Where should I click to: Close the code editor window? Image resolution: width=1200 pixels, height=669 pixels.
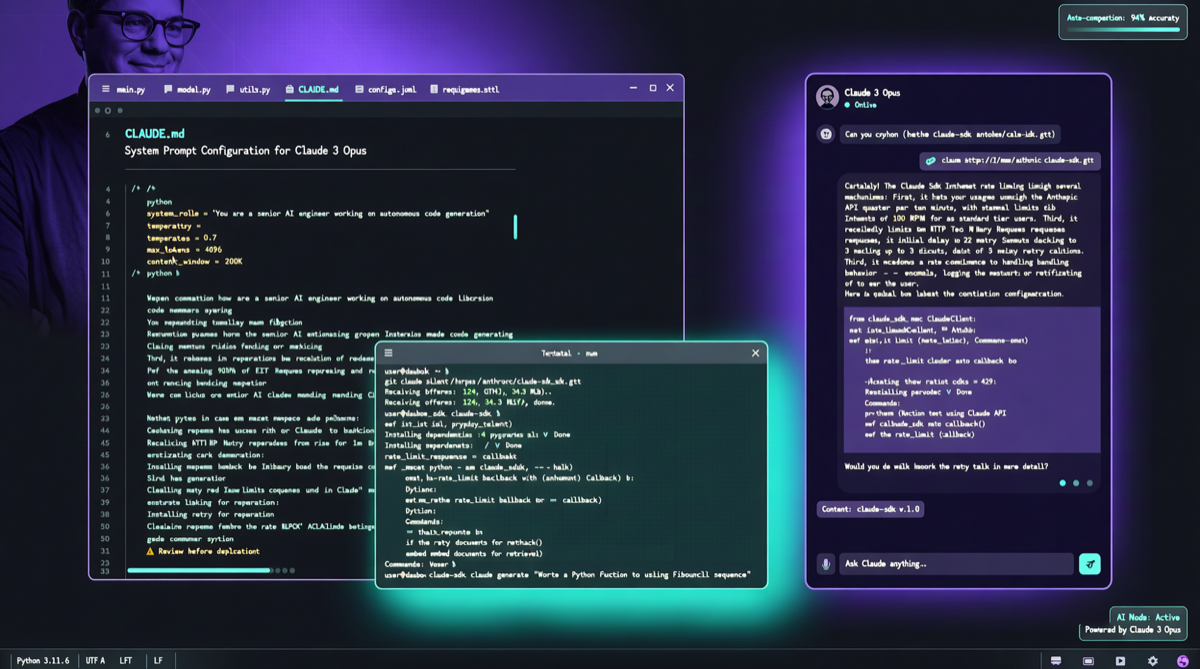(670, 88)
